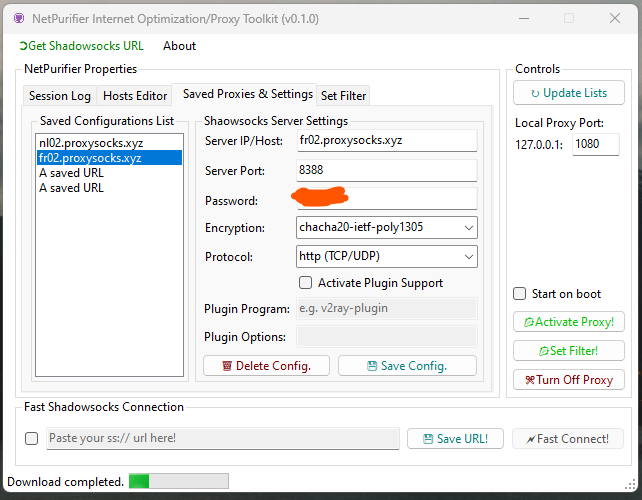Minimize the NetPurifier window
The image size is (642, 500).
524,18
